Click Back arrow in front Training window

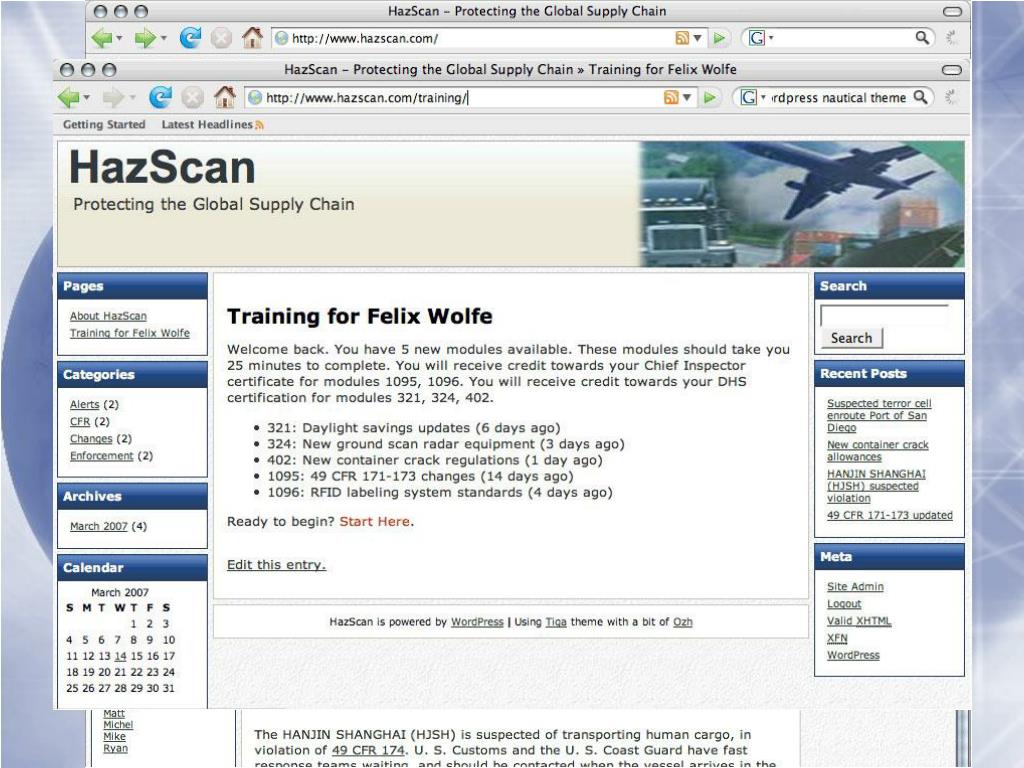click(x=68, y=98)
